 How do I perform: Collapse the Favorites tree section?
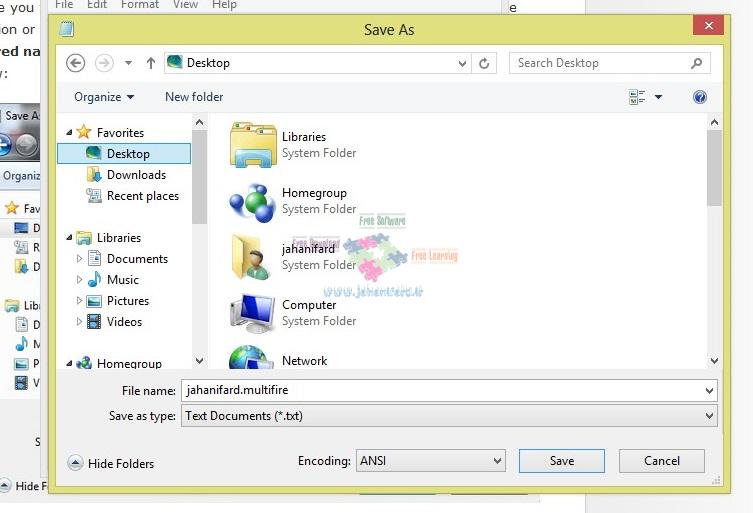click(69, 132)
